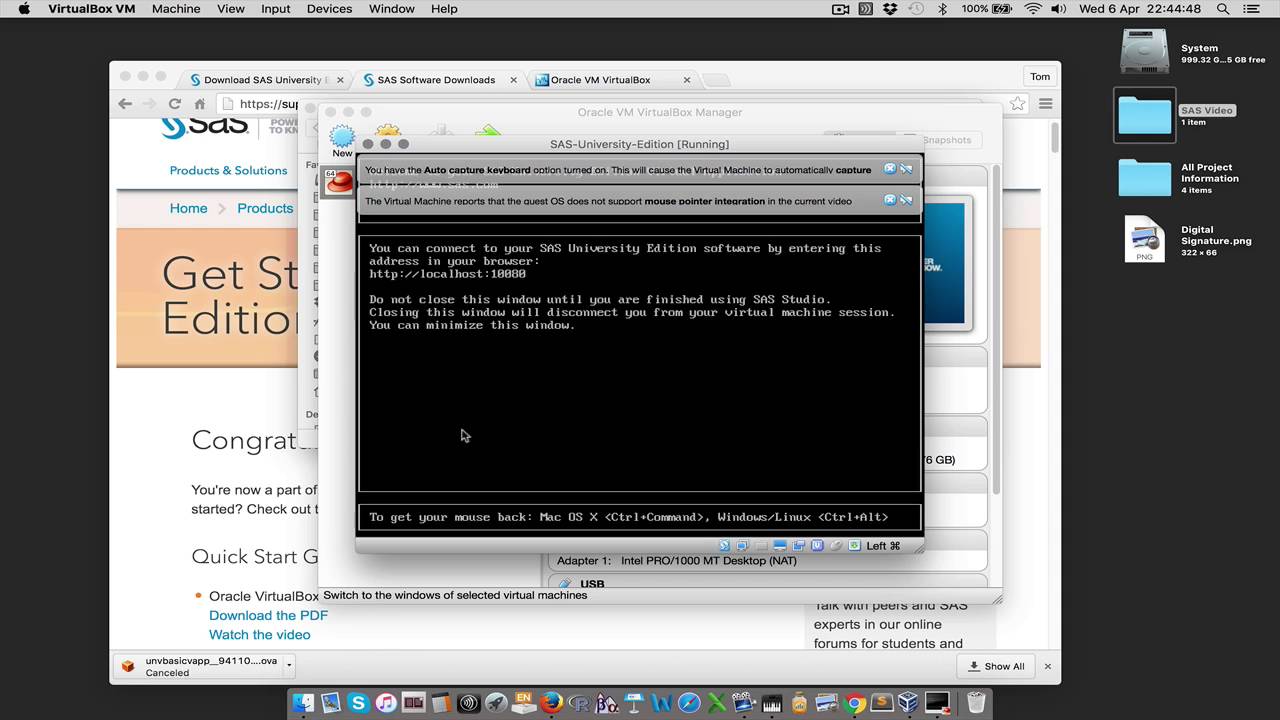The height and width of the screenshot is (720, 1280).
Task: Select All Project Information folder on the desktop
Action: coord(1145,177)
